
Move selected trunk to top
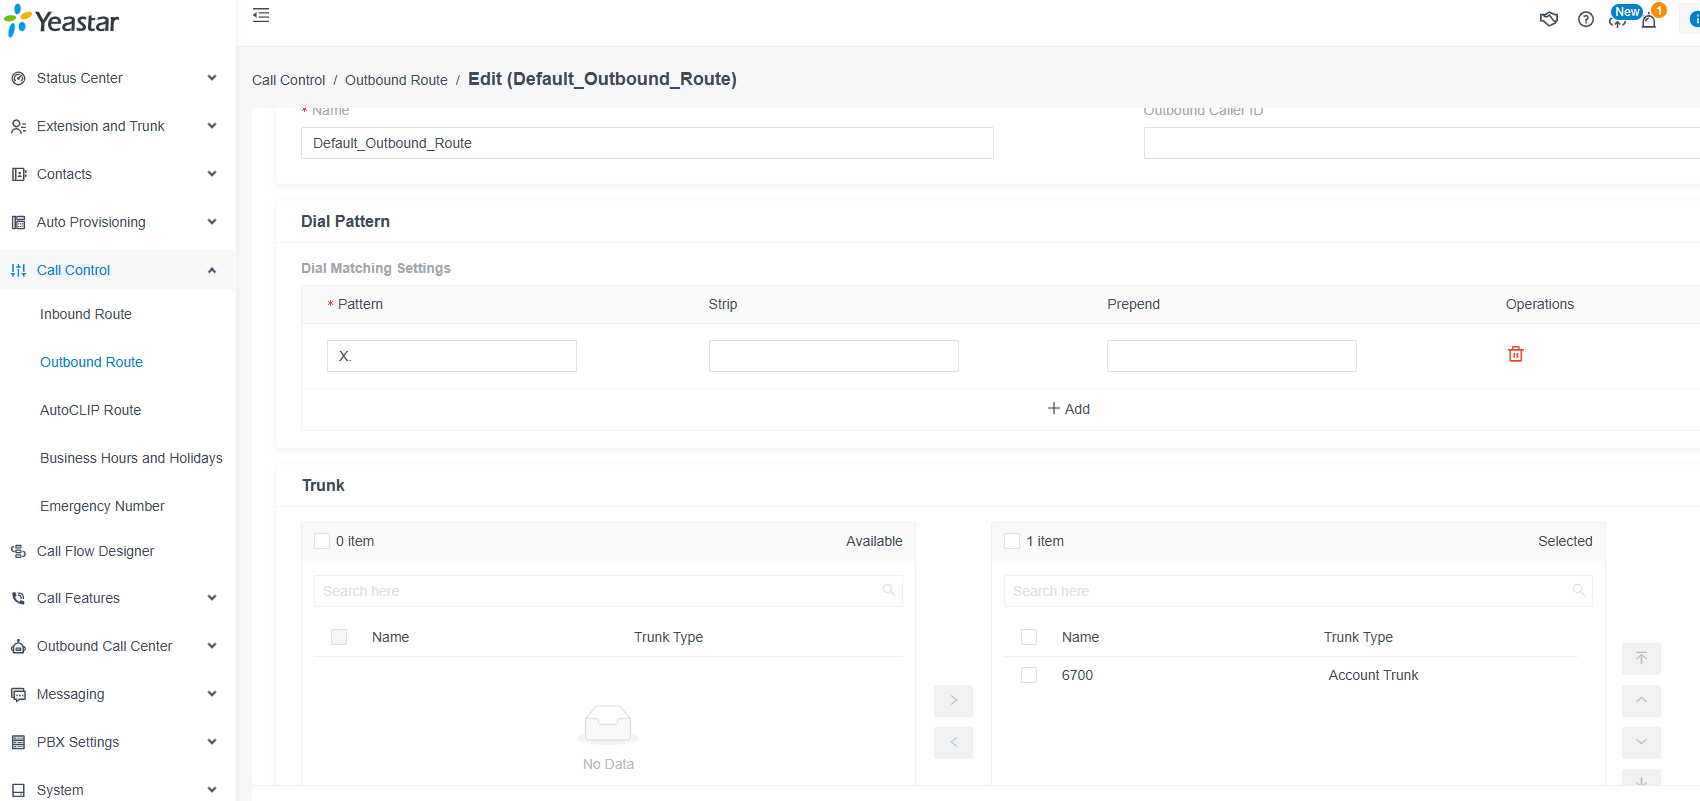pos(1641,658)
